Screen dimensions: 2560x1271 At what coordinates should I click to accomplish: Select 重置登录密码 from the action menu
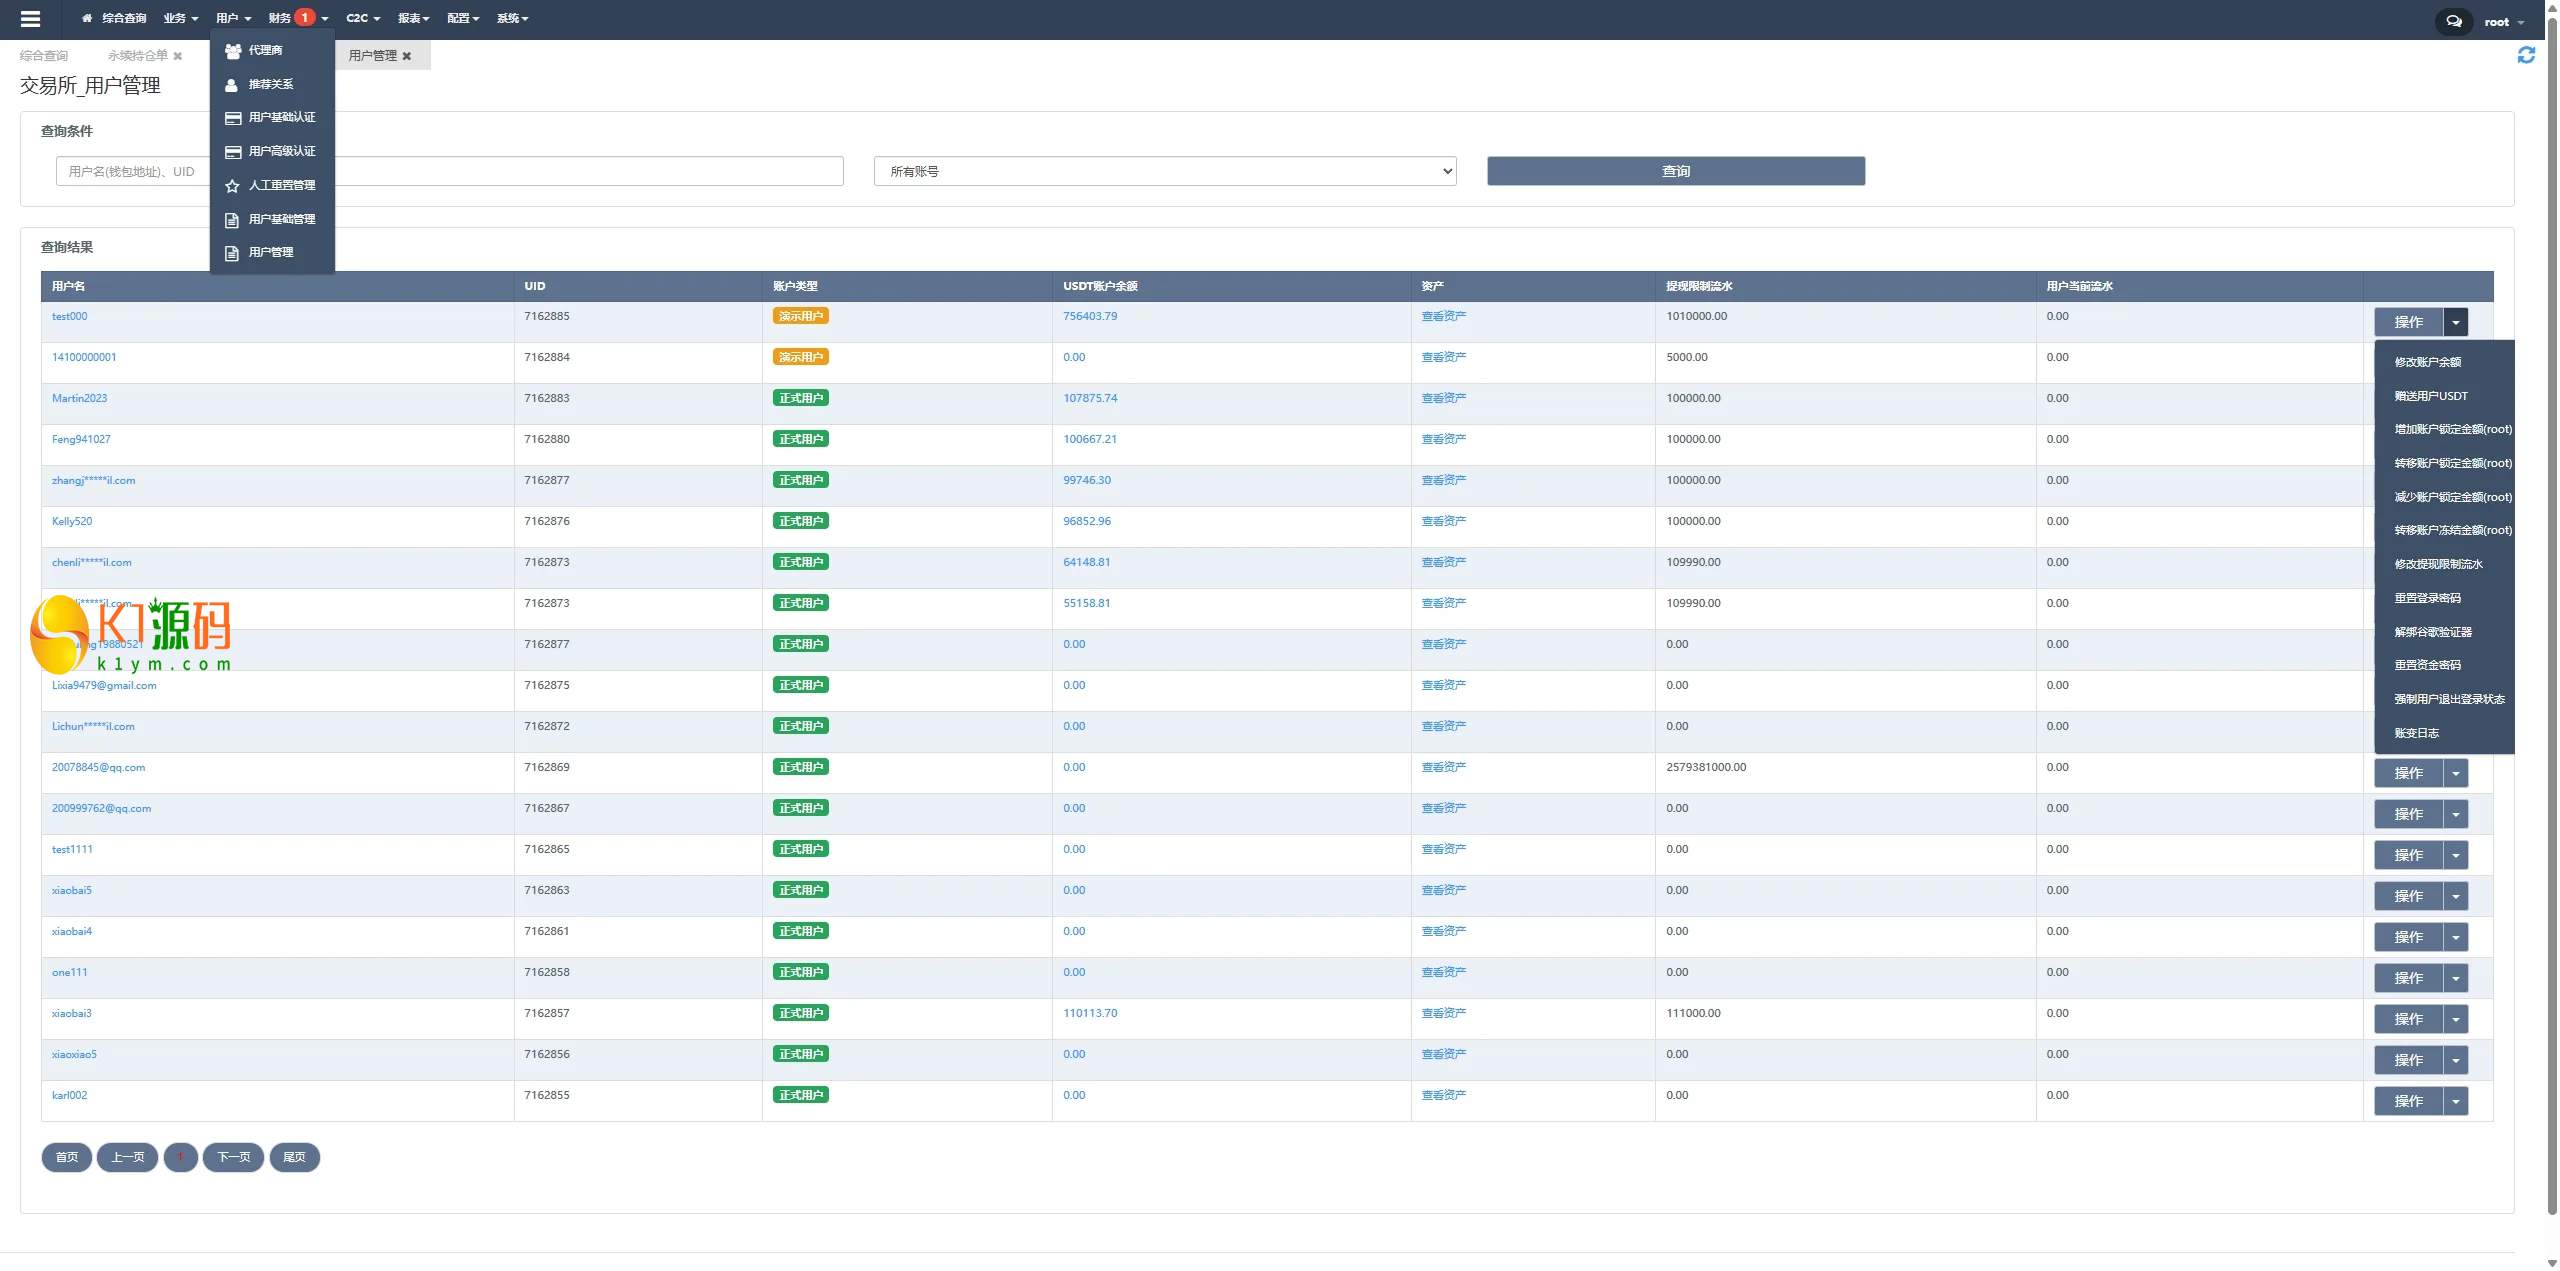(2427, 598)
